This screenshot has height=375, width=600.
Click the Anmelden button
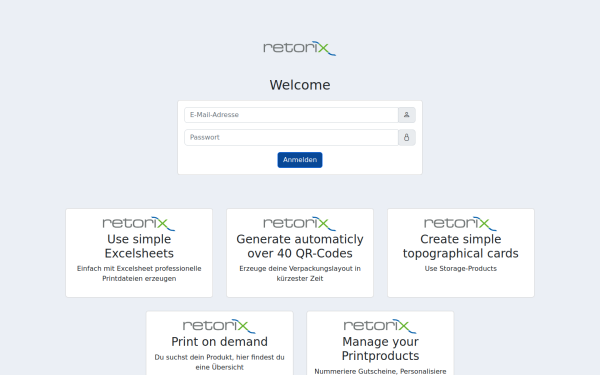(x=300, y=160)
